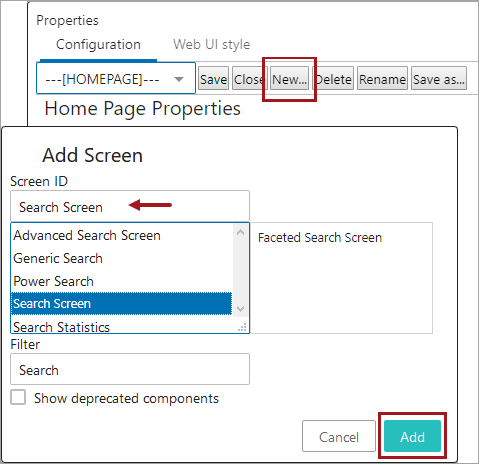Enable Show deprecated components checkbox
Screen dimensions: 479x464
(18, 397)
